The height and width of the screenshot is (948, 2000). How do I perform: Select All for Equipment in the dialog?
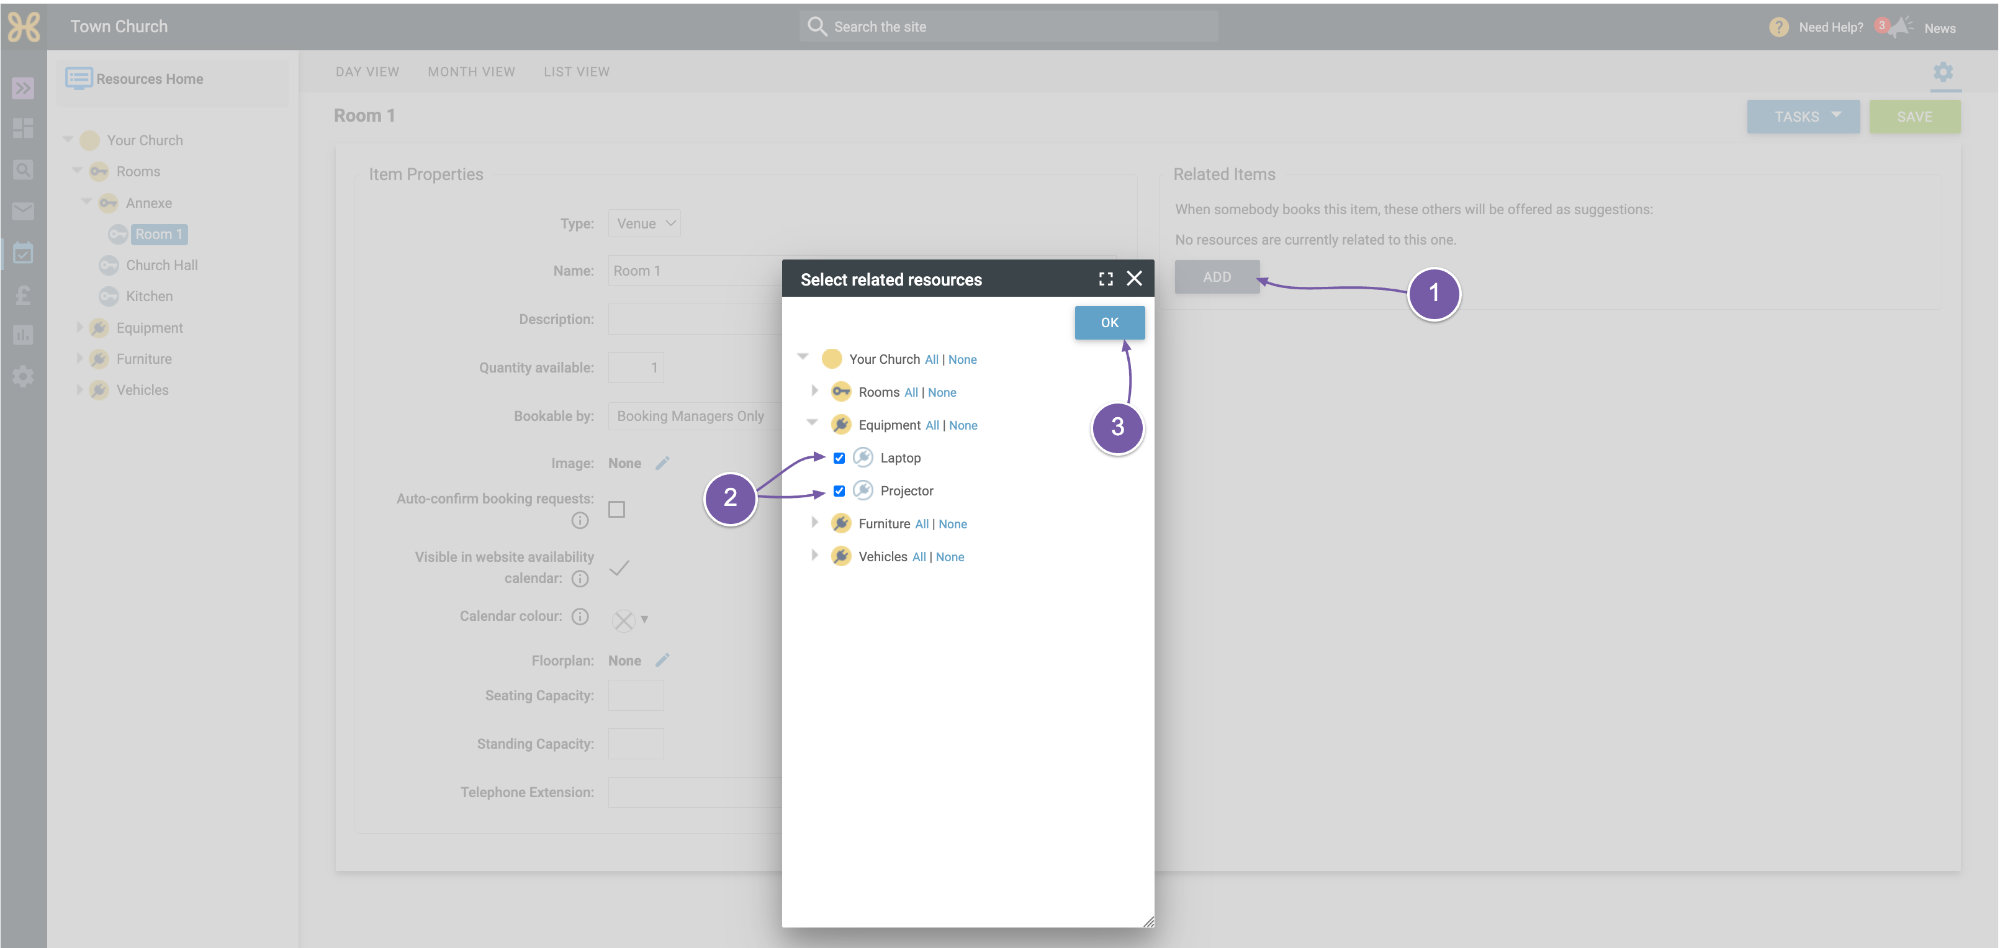(932, 426)
